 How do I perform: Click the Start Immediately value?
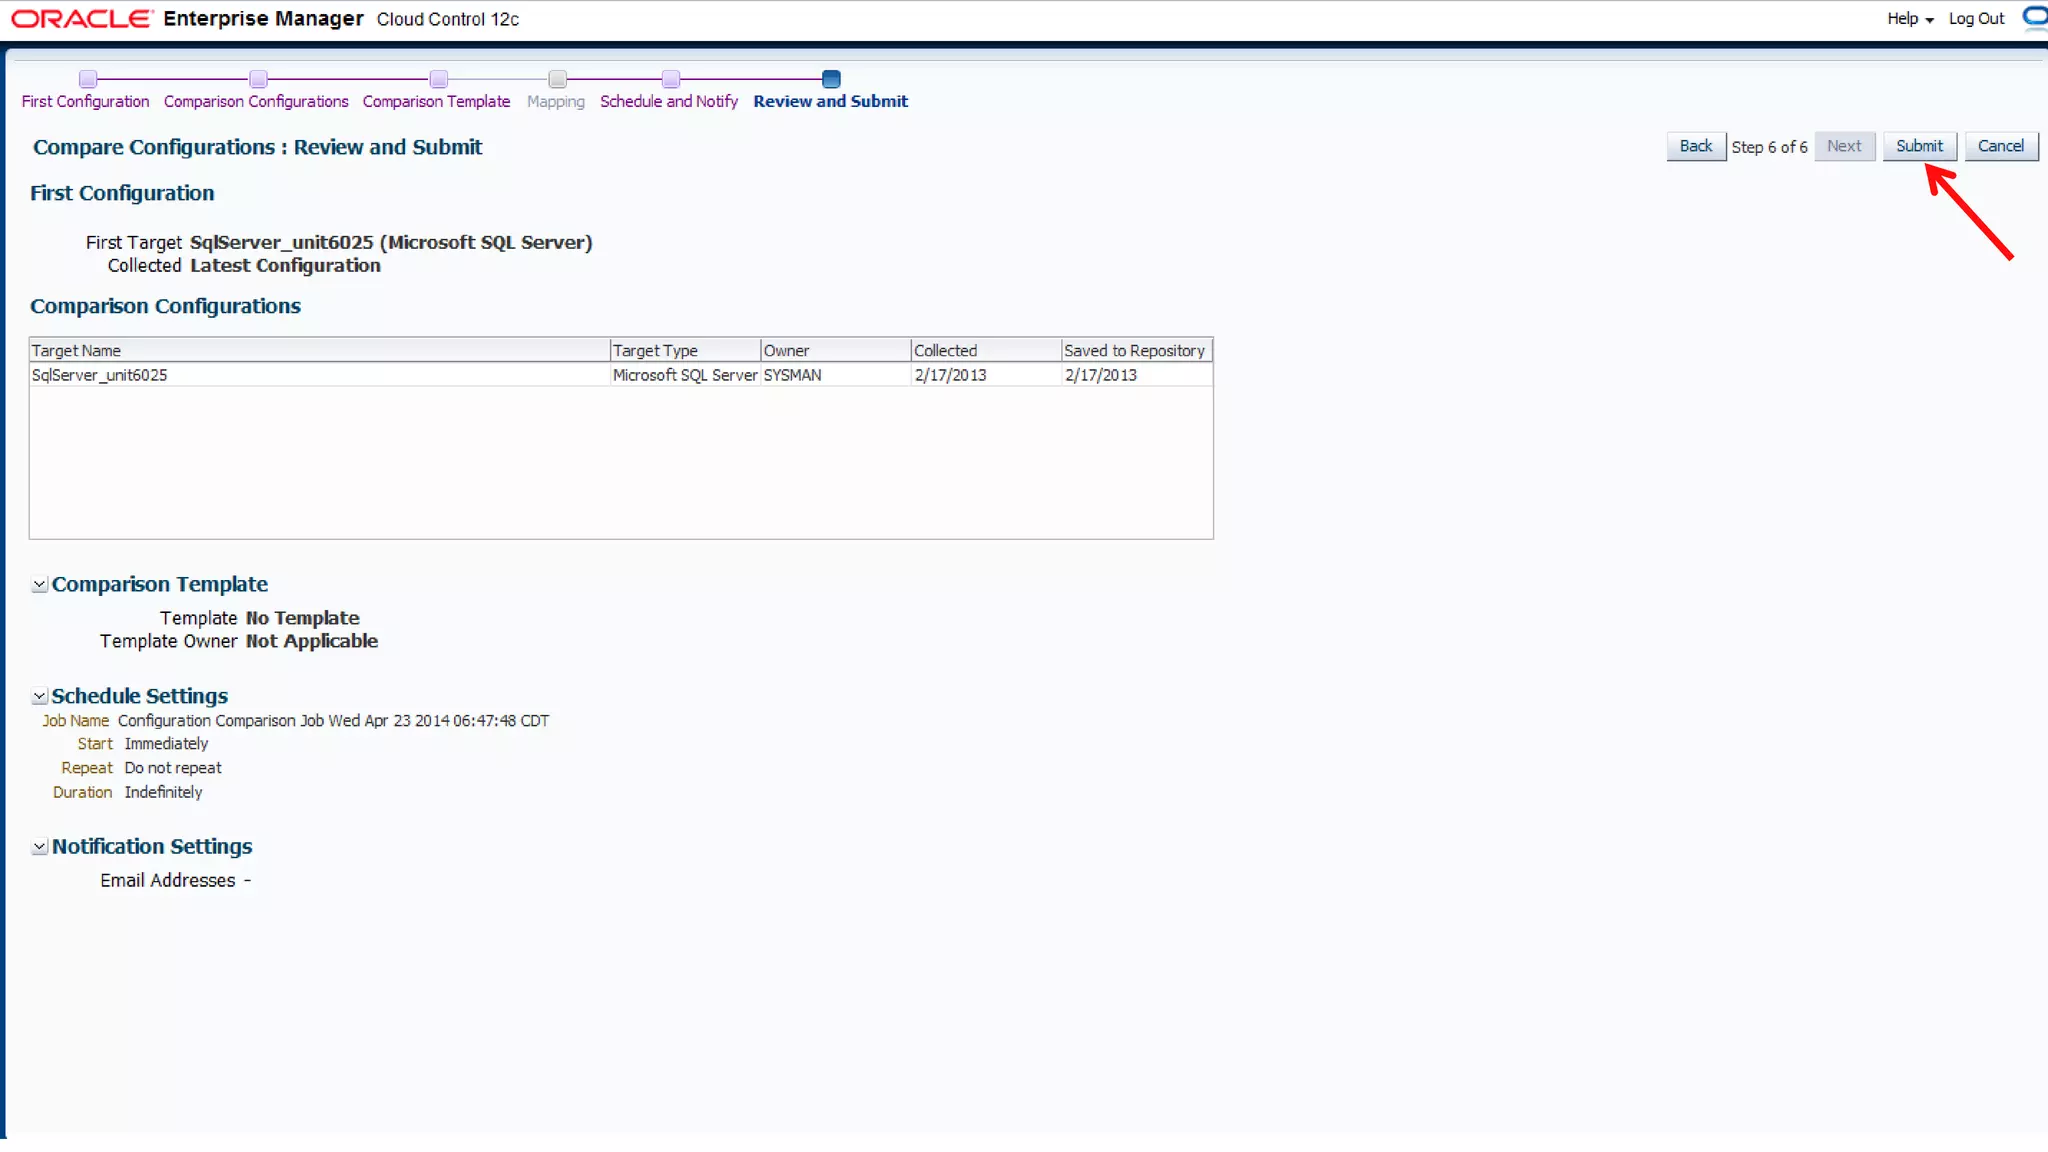tap(166, 744)
